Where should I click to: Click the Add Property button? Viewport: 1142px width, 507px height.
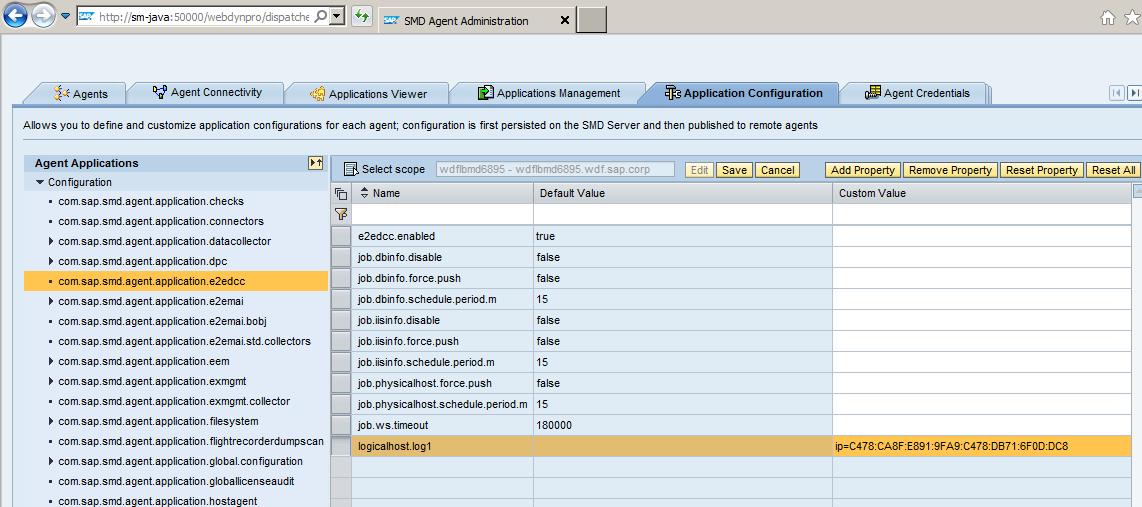(862, 170)
